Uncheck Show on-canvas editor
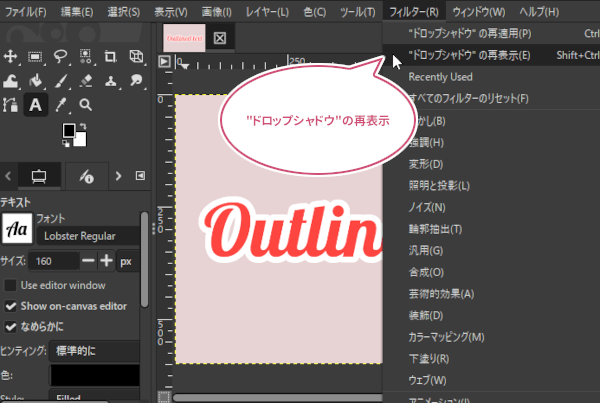The height and width of the screenshot is (403, 600). click(x=11, y=305)
